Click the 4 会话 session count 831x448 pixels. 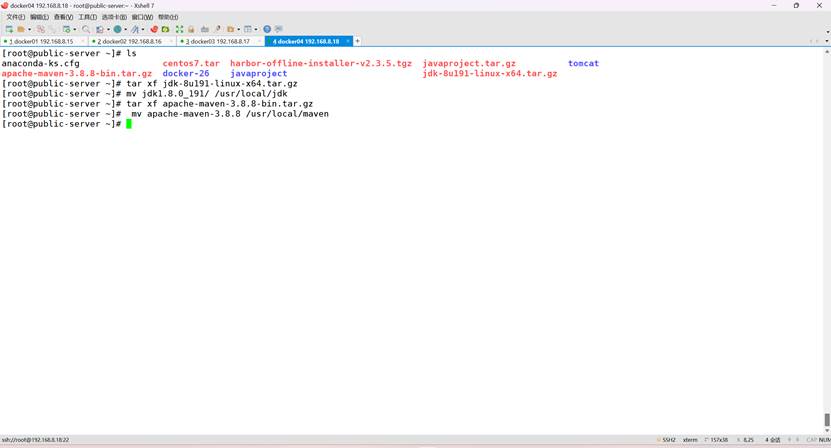click(772, 440)
